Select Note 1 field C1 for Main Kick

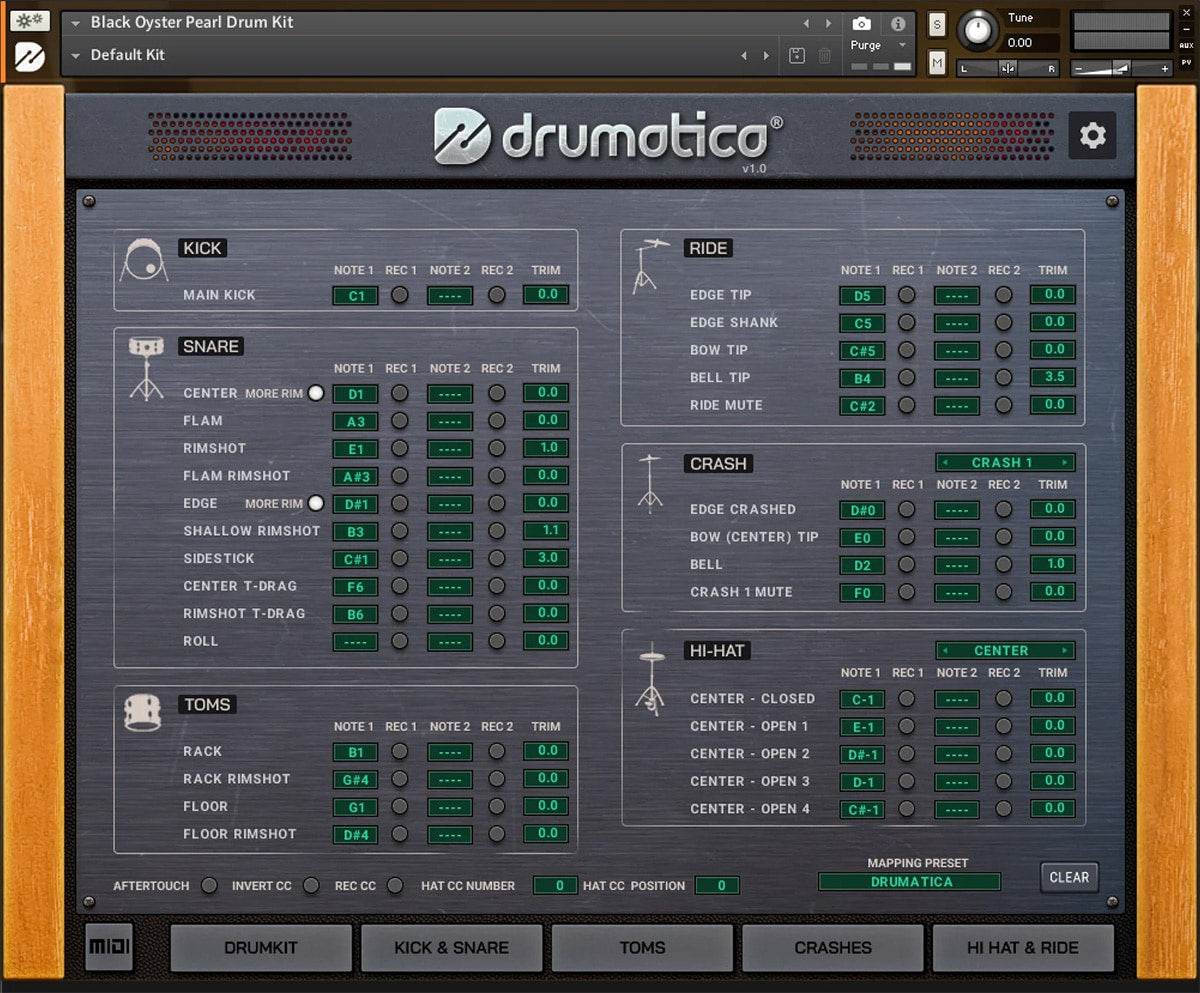[355, 295]
